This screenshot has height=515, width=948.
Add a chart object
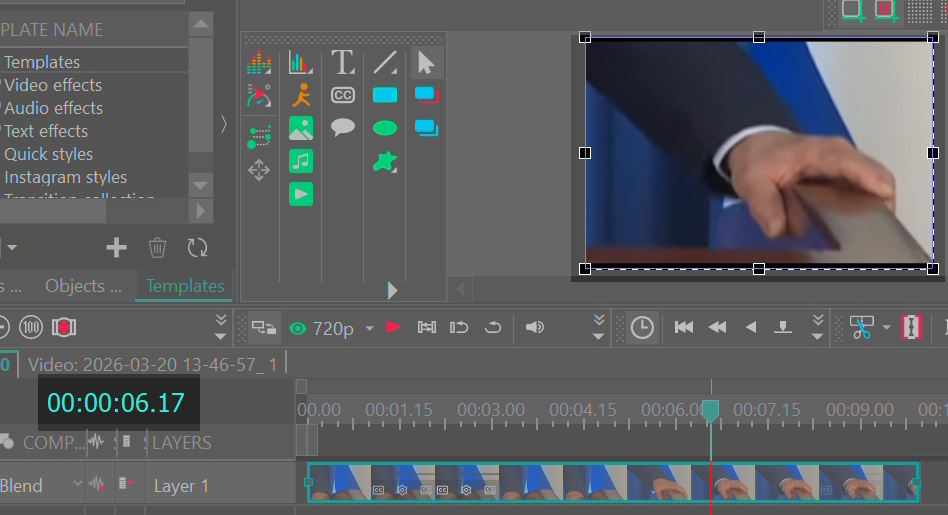300,63
